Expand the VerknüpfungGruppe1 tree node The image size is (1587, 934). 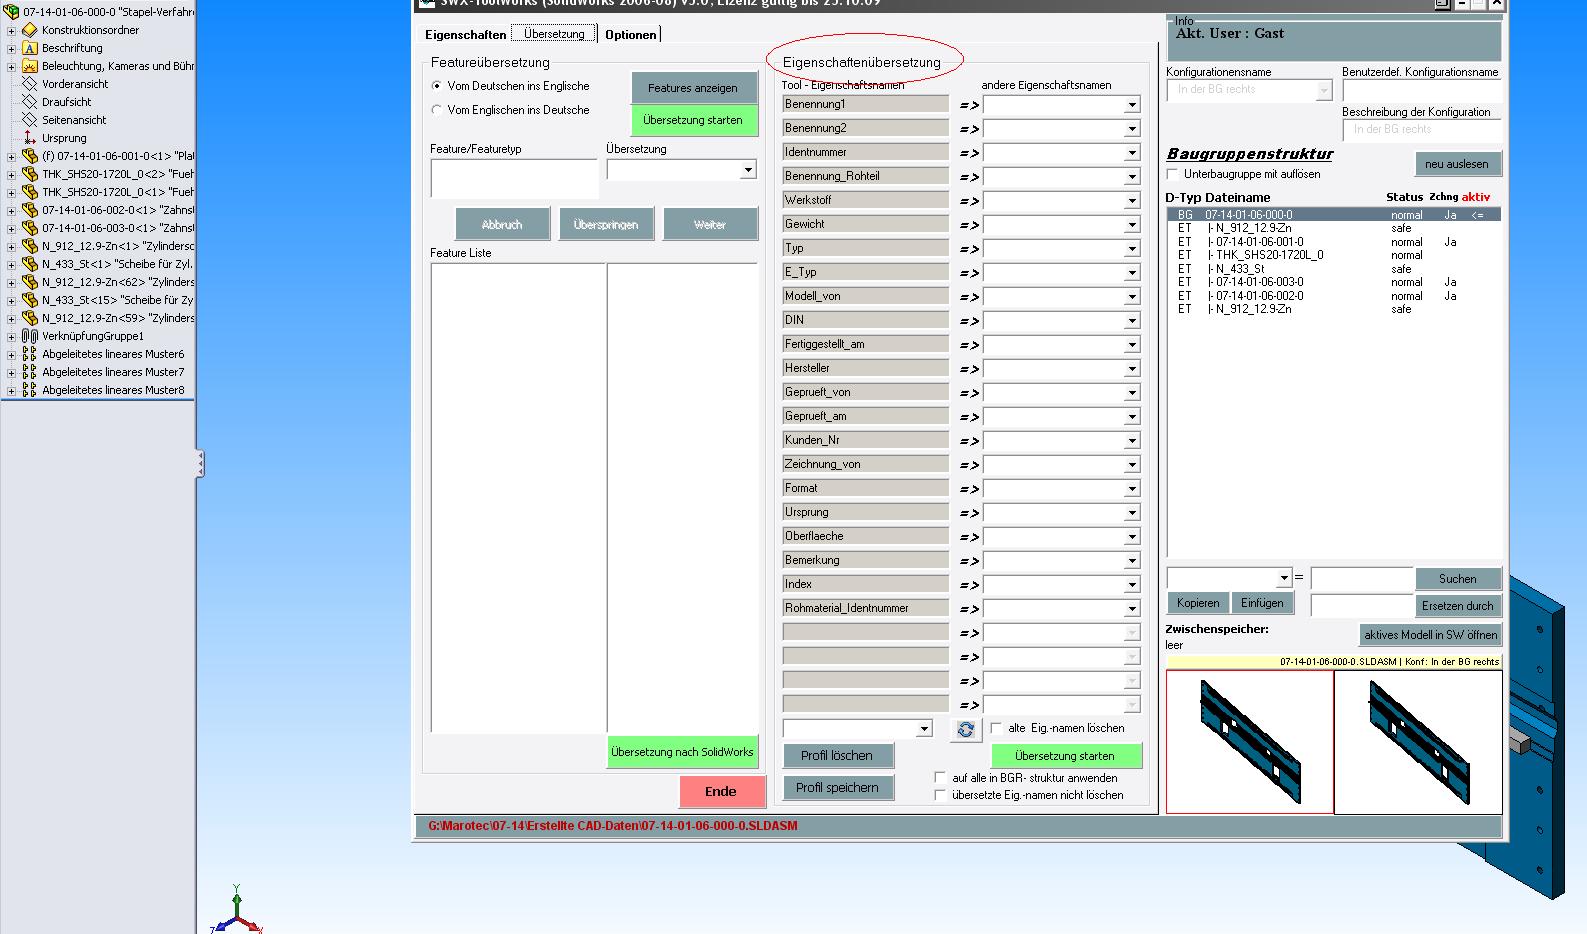[x=11, y=336]
